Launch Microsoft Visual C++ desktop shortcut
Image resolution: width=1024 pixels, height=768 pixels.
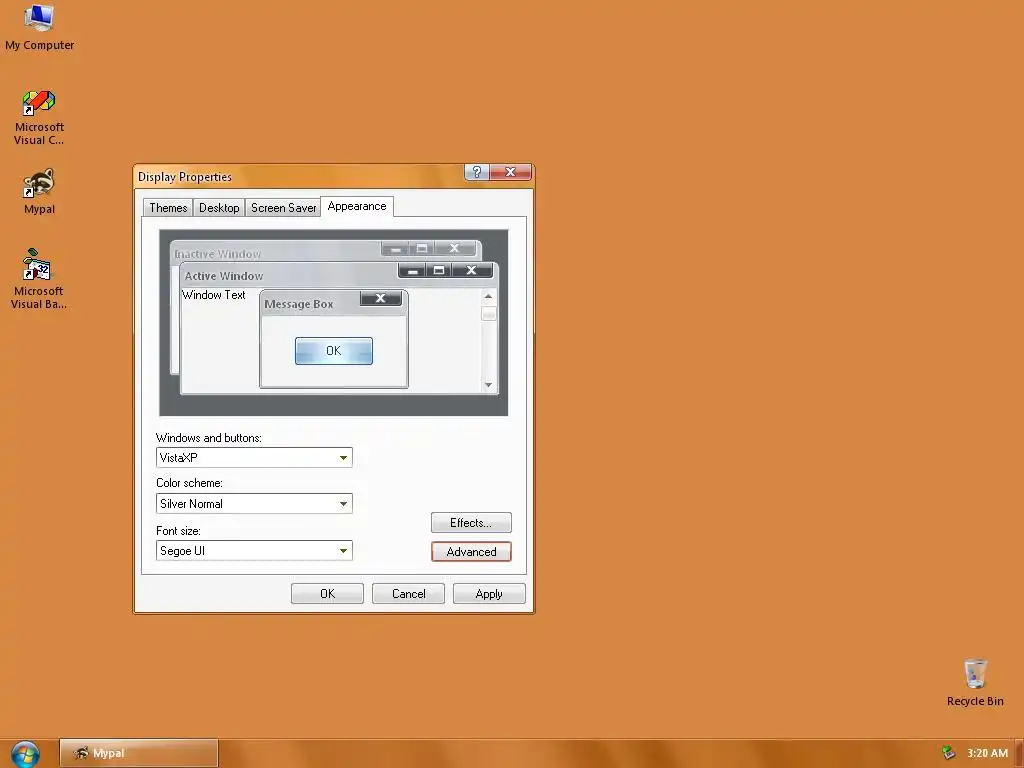coord(39,118)
